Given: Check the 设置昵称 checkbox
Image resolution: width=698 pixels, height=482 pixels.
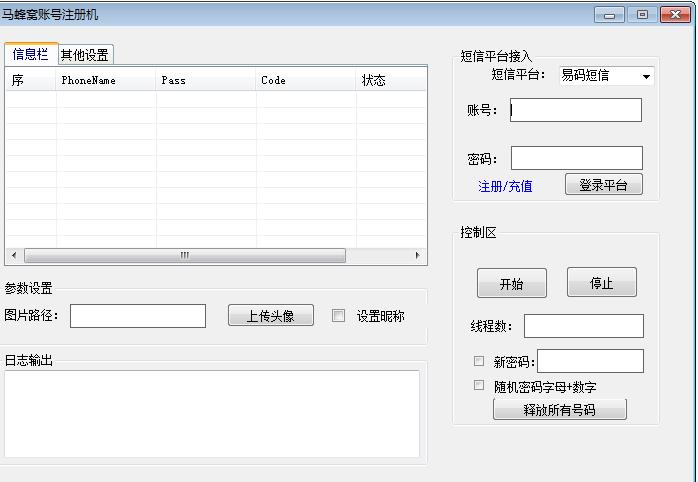Looking at the screenshot, I should 338,315.
